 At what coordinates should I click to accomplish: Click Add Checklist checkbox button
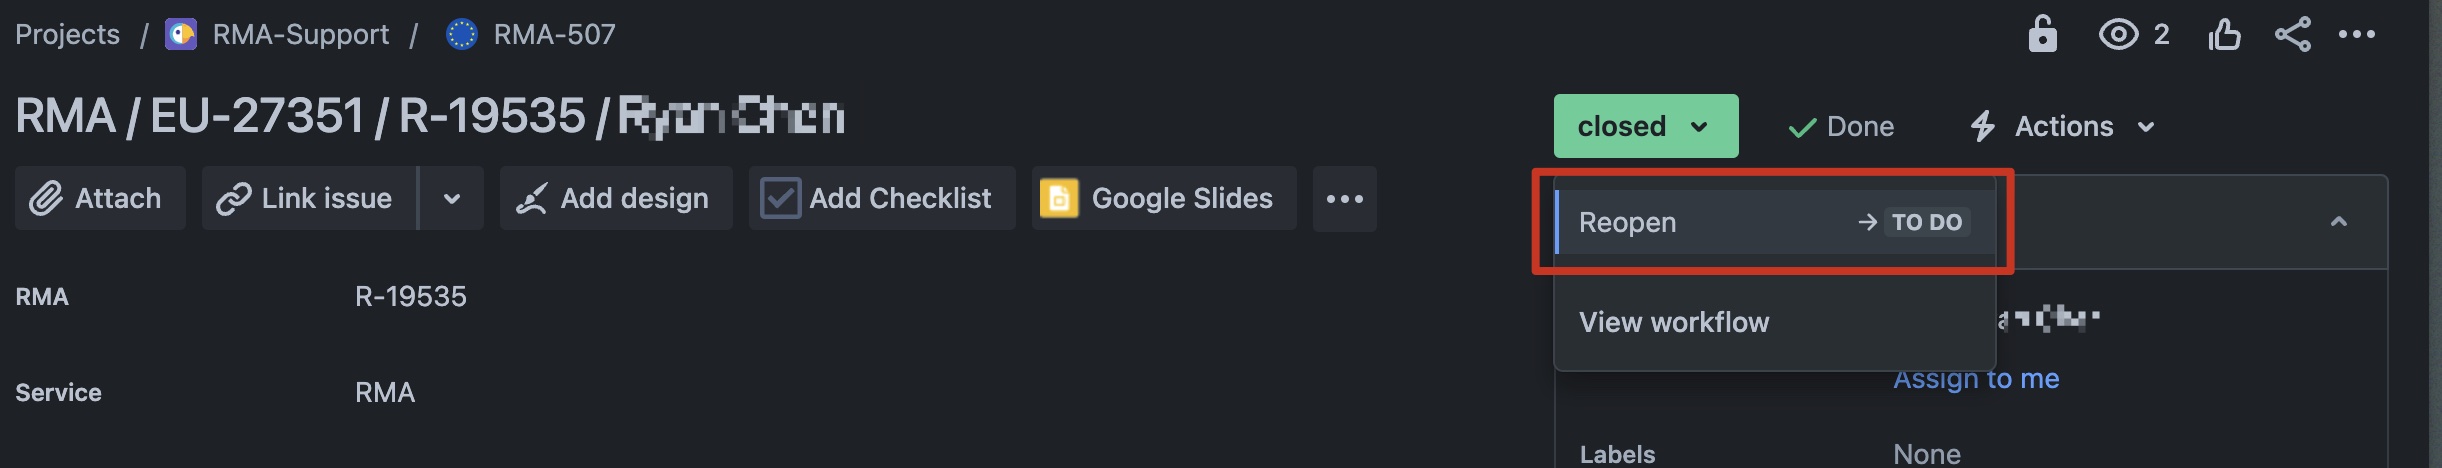882,198
